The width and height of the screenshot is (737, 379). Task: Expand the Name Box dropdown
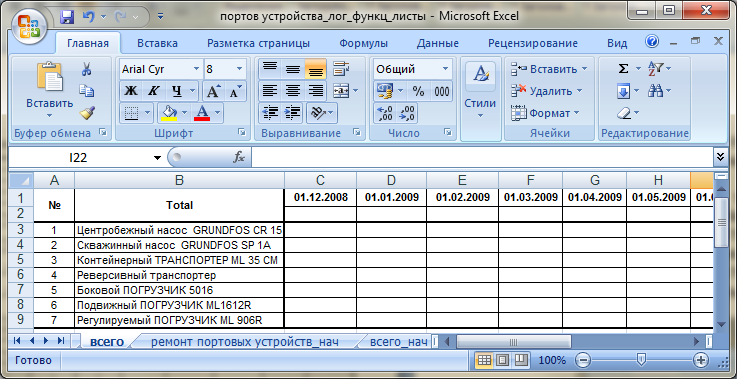coord(157,158)
